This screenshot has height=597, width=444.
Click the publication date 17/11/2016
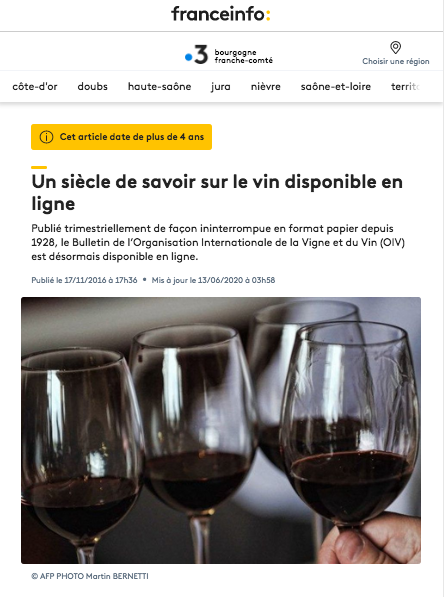coord(84,280)
